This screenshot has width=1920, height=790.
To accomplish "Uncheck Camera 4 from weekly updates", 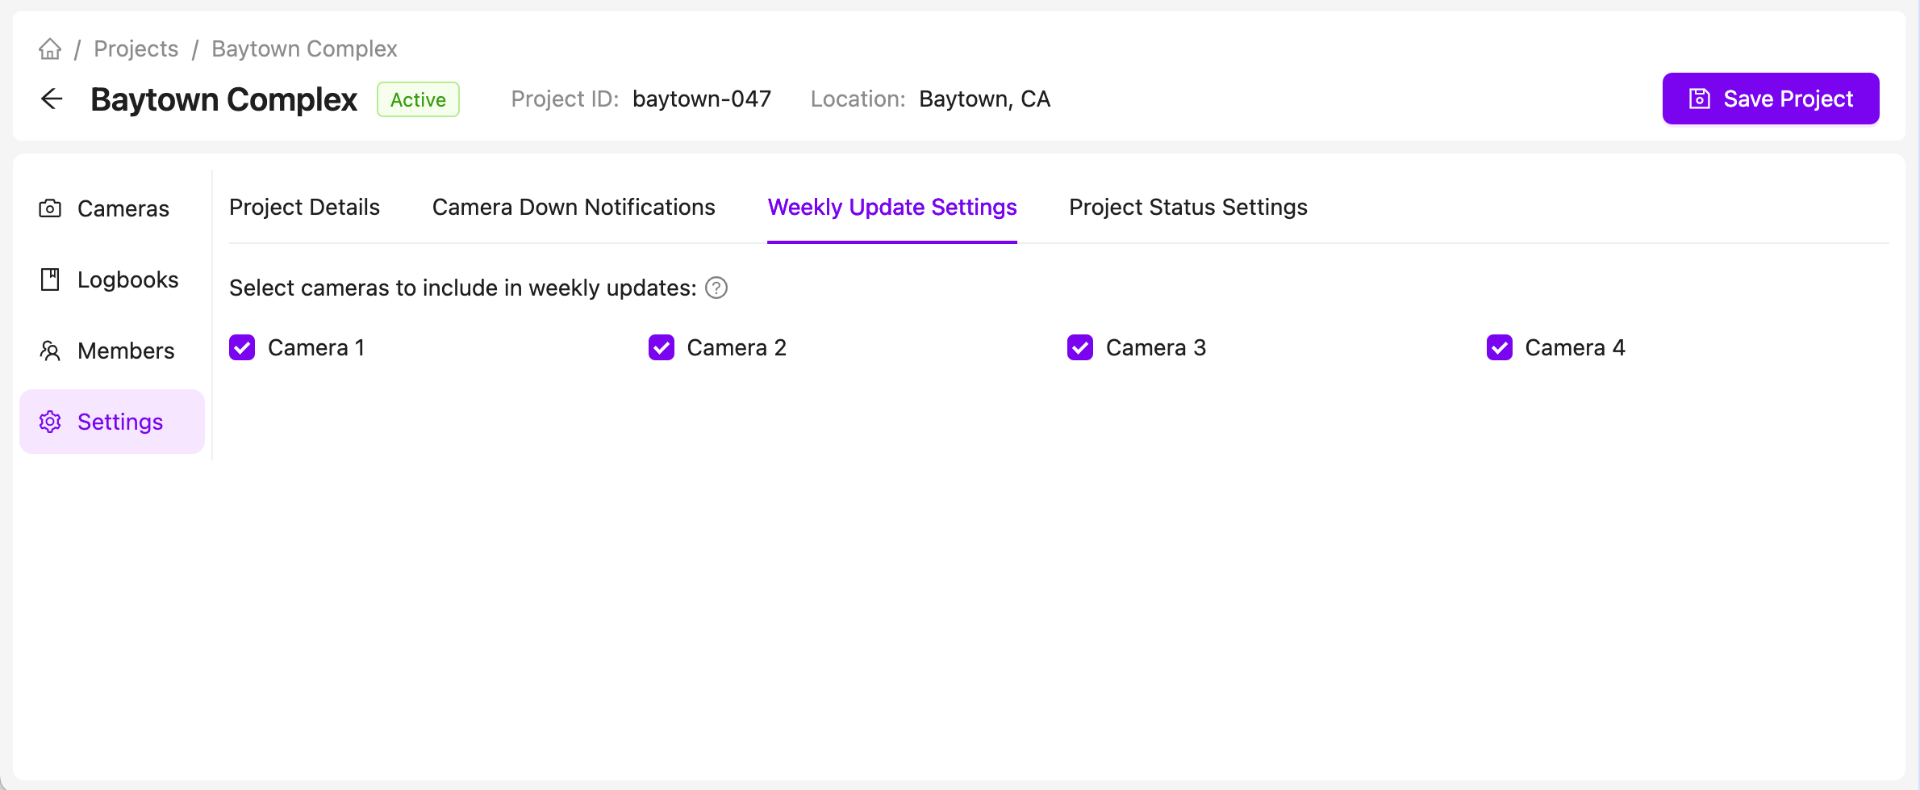I will 1499,347.
